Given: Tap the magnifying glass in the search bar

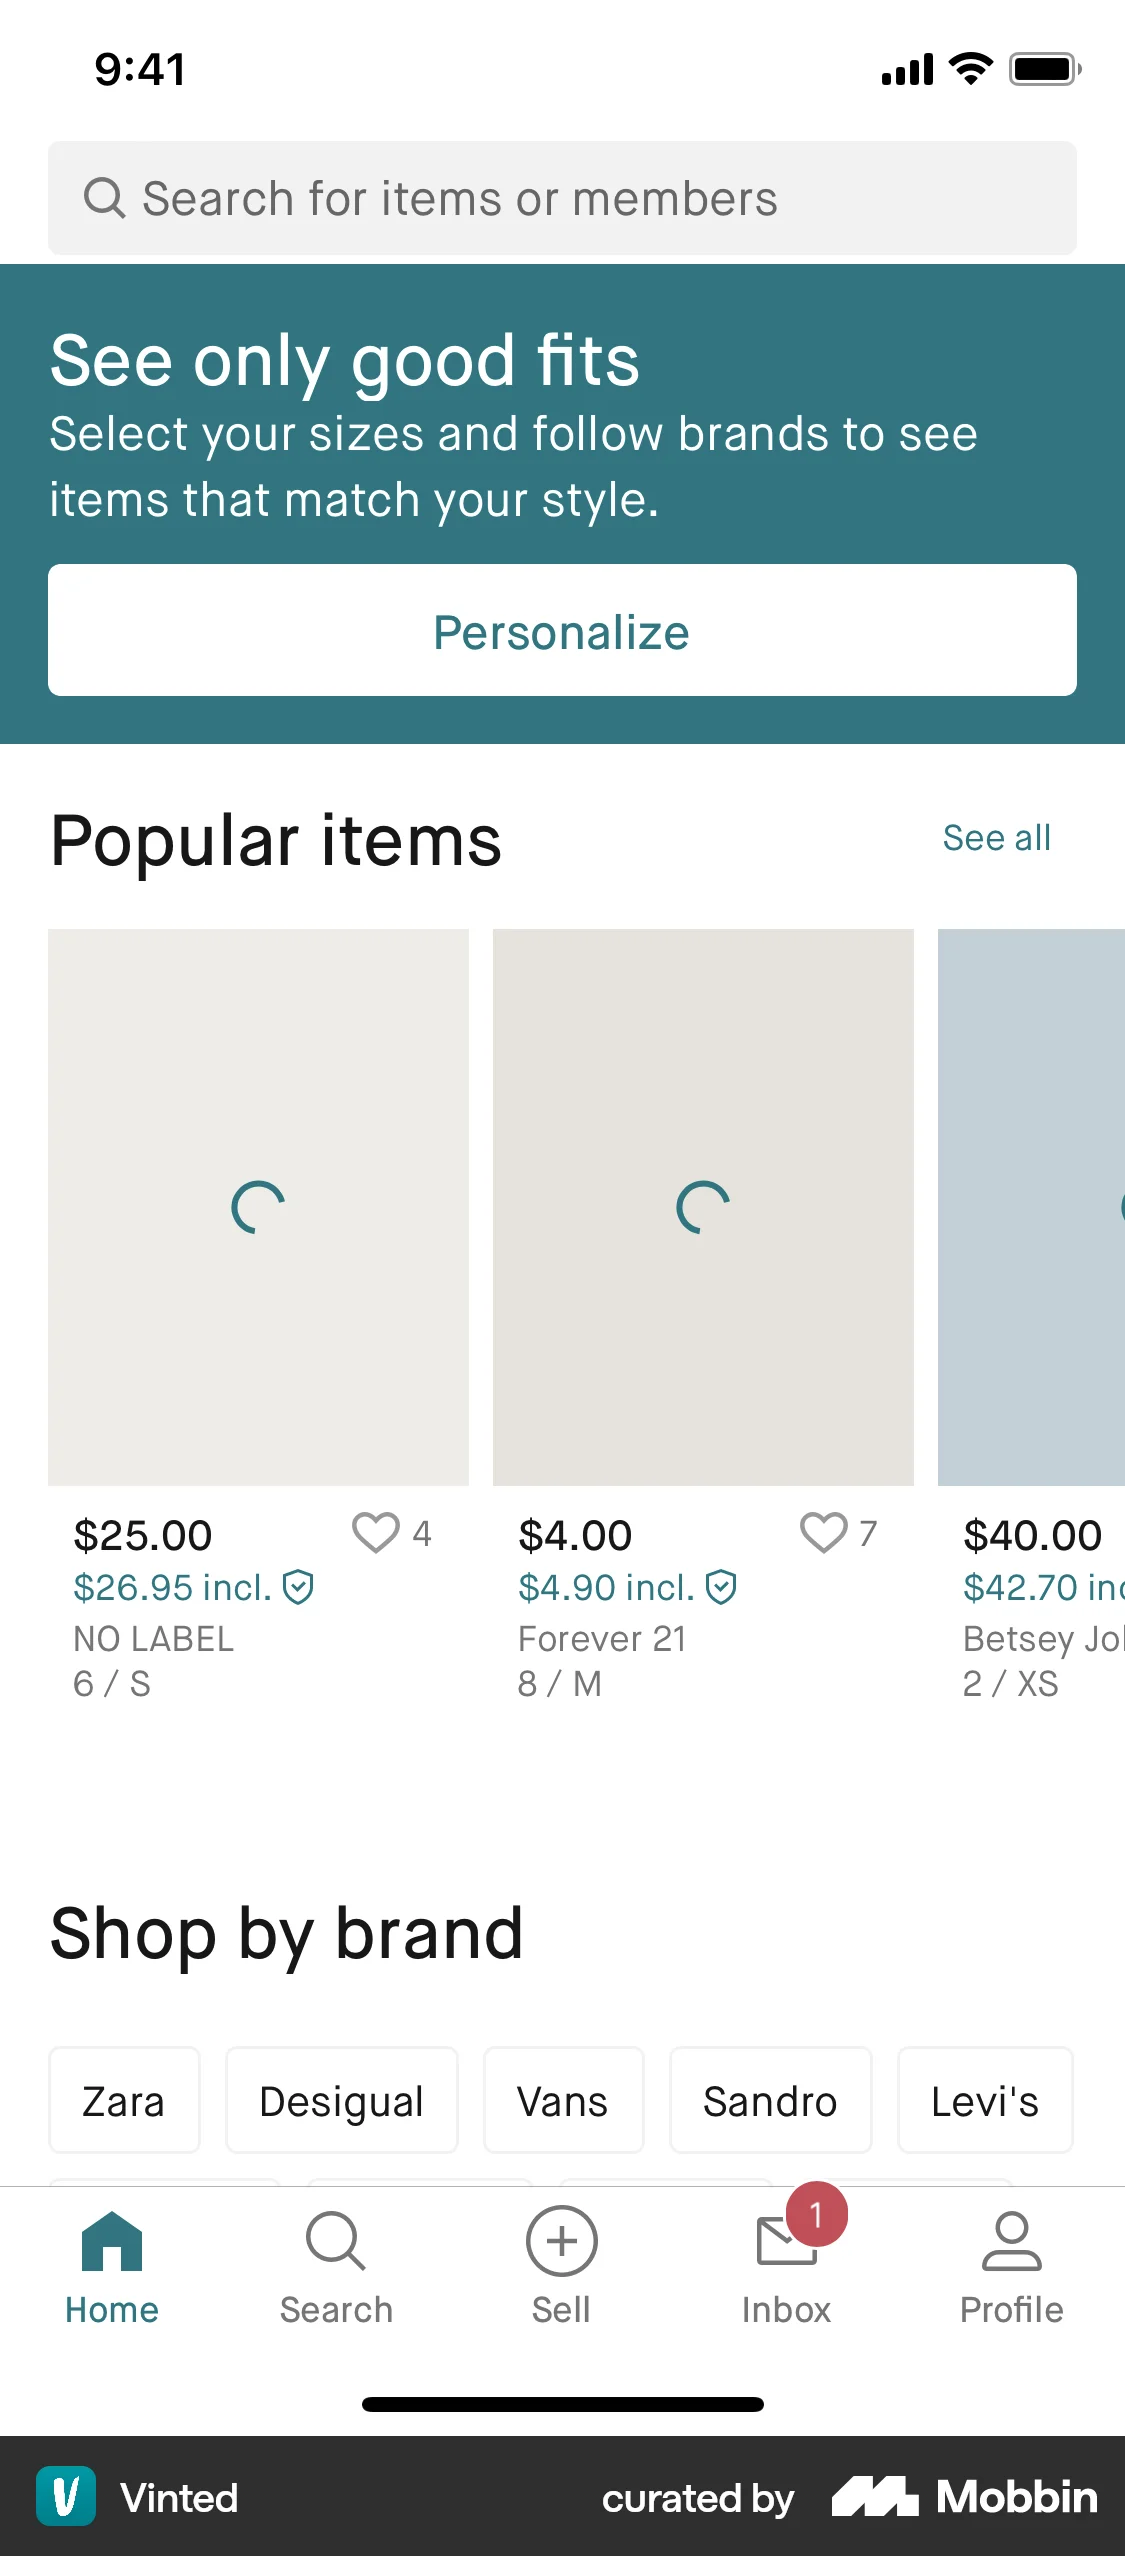Looking at the screenshot, I should (x=105, y=197).
